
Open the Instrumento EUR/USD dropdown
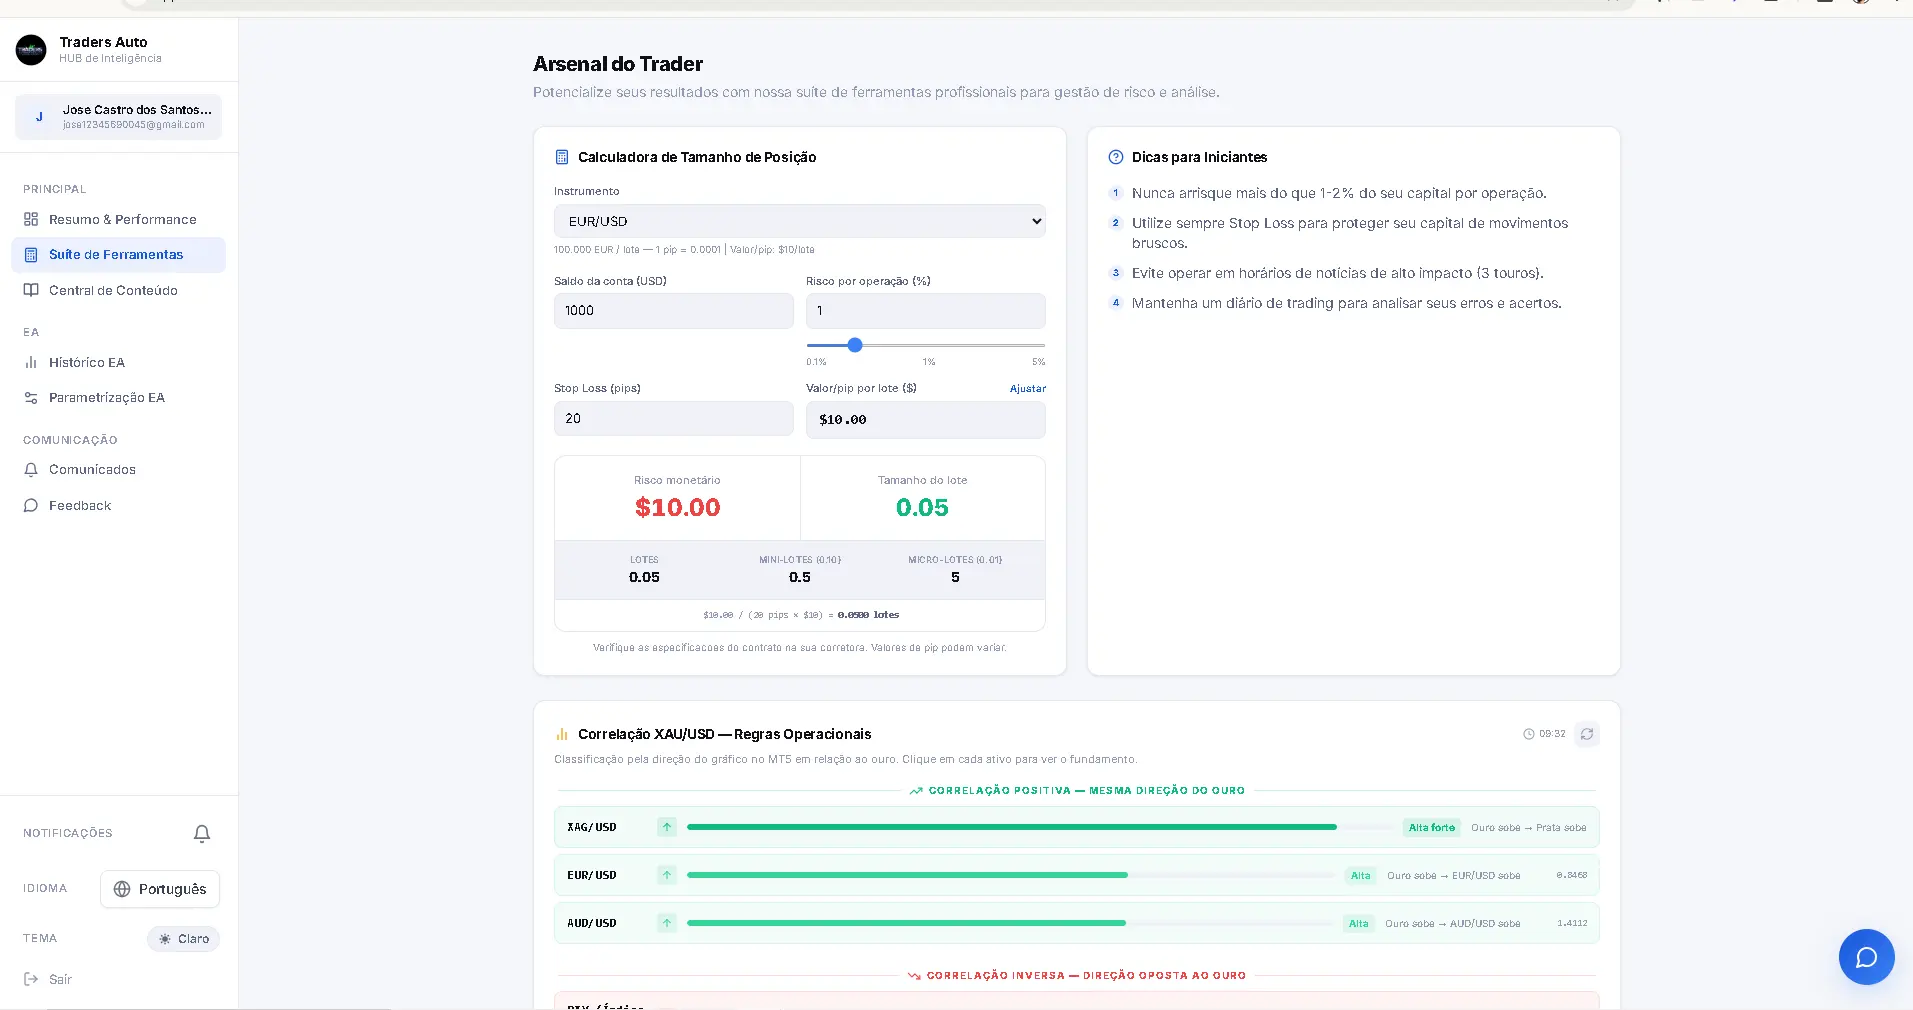799,221
